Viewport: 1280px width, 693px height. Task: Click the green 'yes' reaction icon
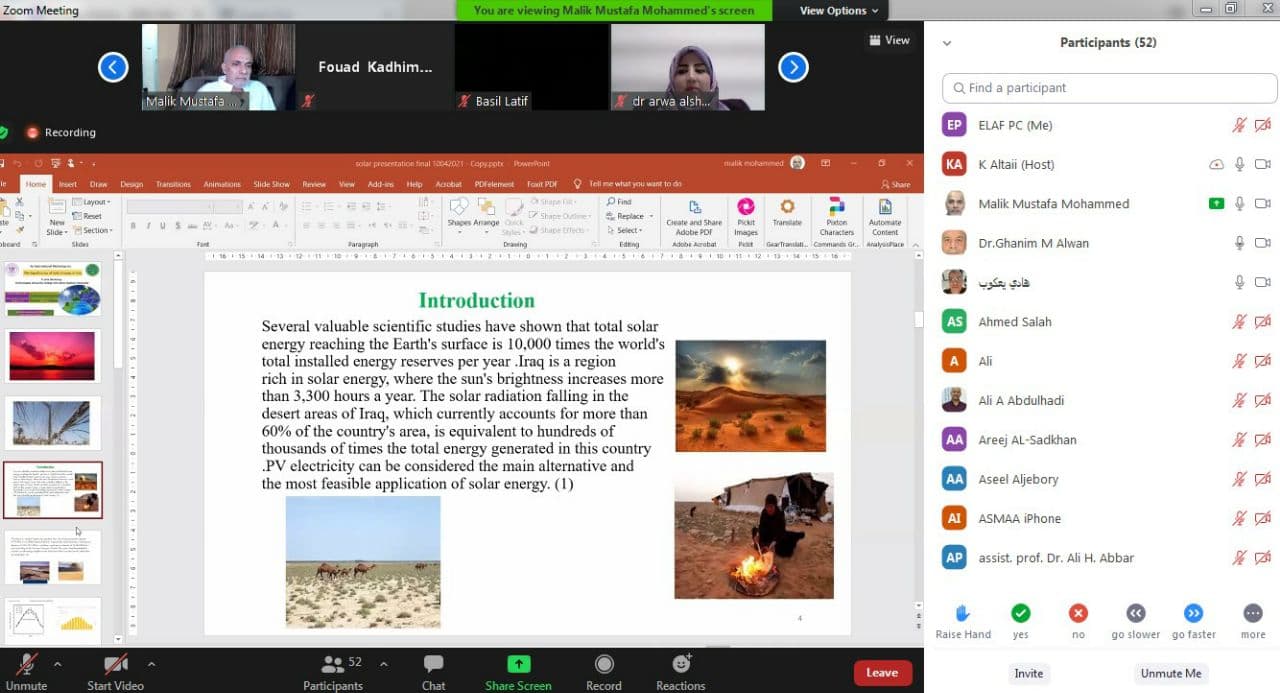(1020, 613)
